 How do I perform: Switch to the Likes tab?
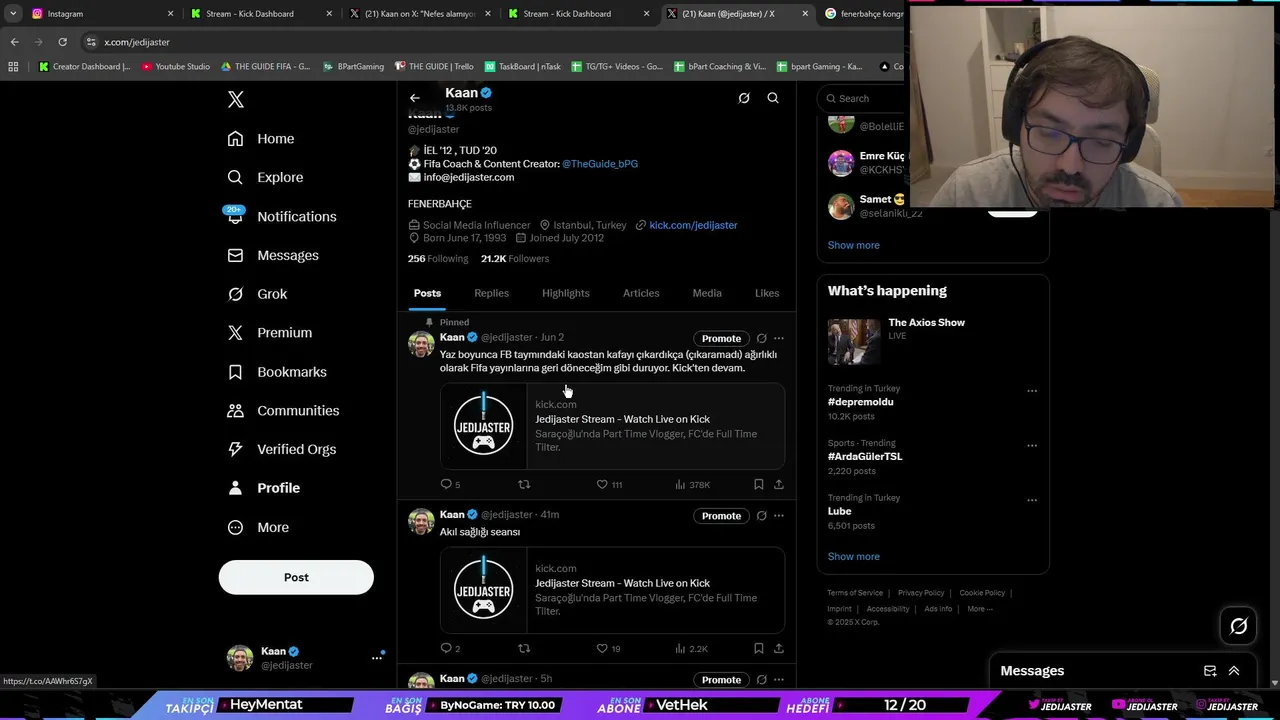(767, 293)
